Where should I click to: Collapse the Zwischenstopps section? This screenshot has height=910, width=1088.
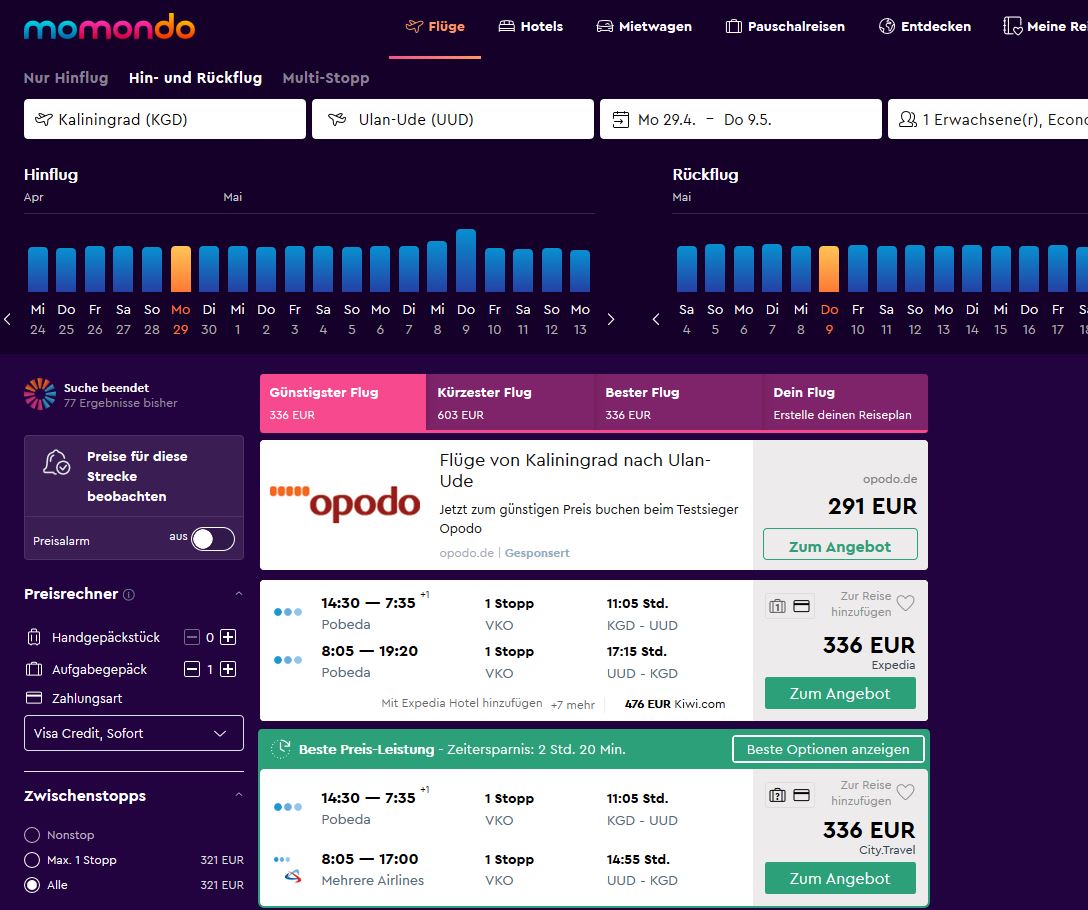point(239,795)
